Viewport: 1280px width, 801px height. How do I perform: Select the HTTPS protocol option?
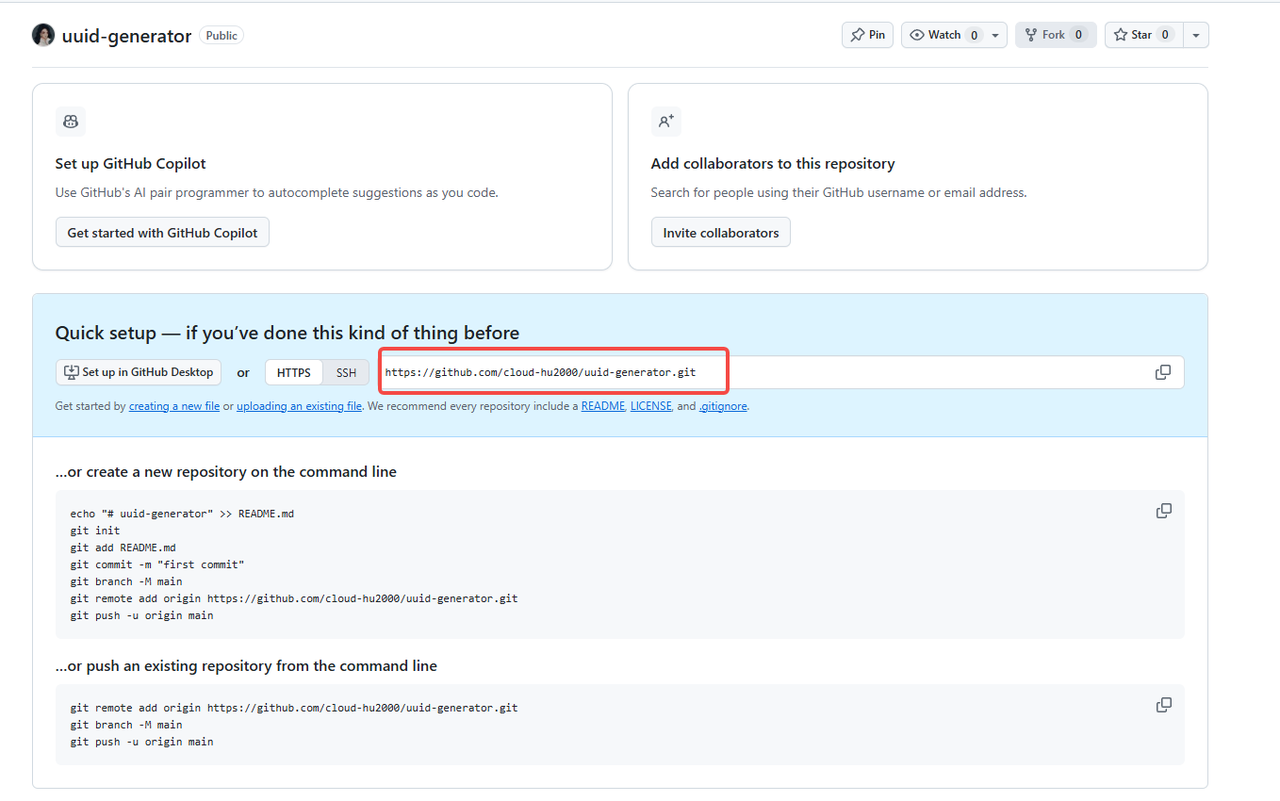294,373
